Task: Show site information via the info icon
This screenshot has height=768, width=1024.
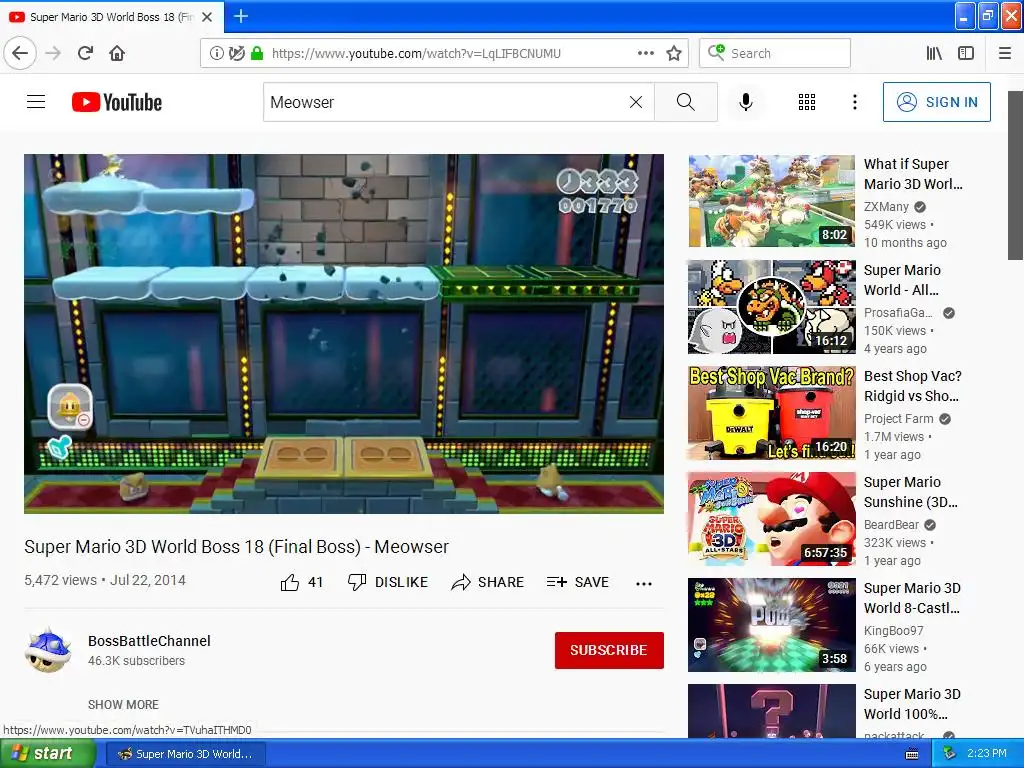Action: click(x=217, y=54)
